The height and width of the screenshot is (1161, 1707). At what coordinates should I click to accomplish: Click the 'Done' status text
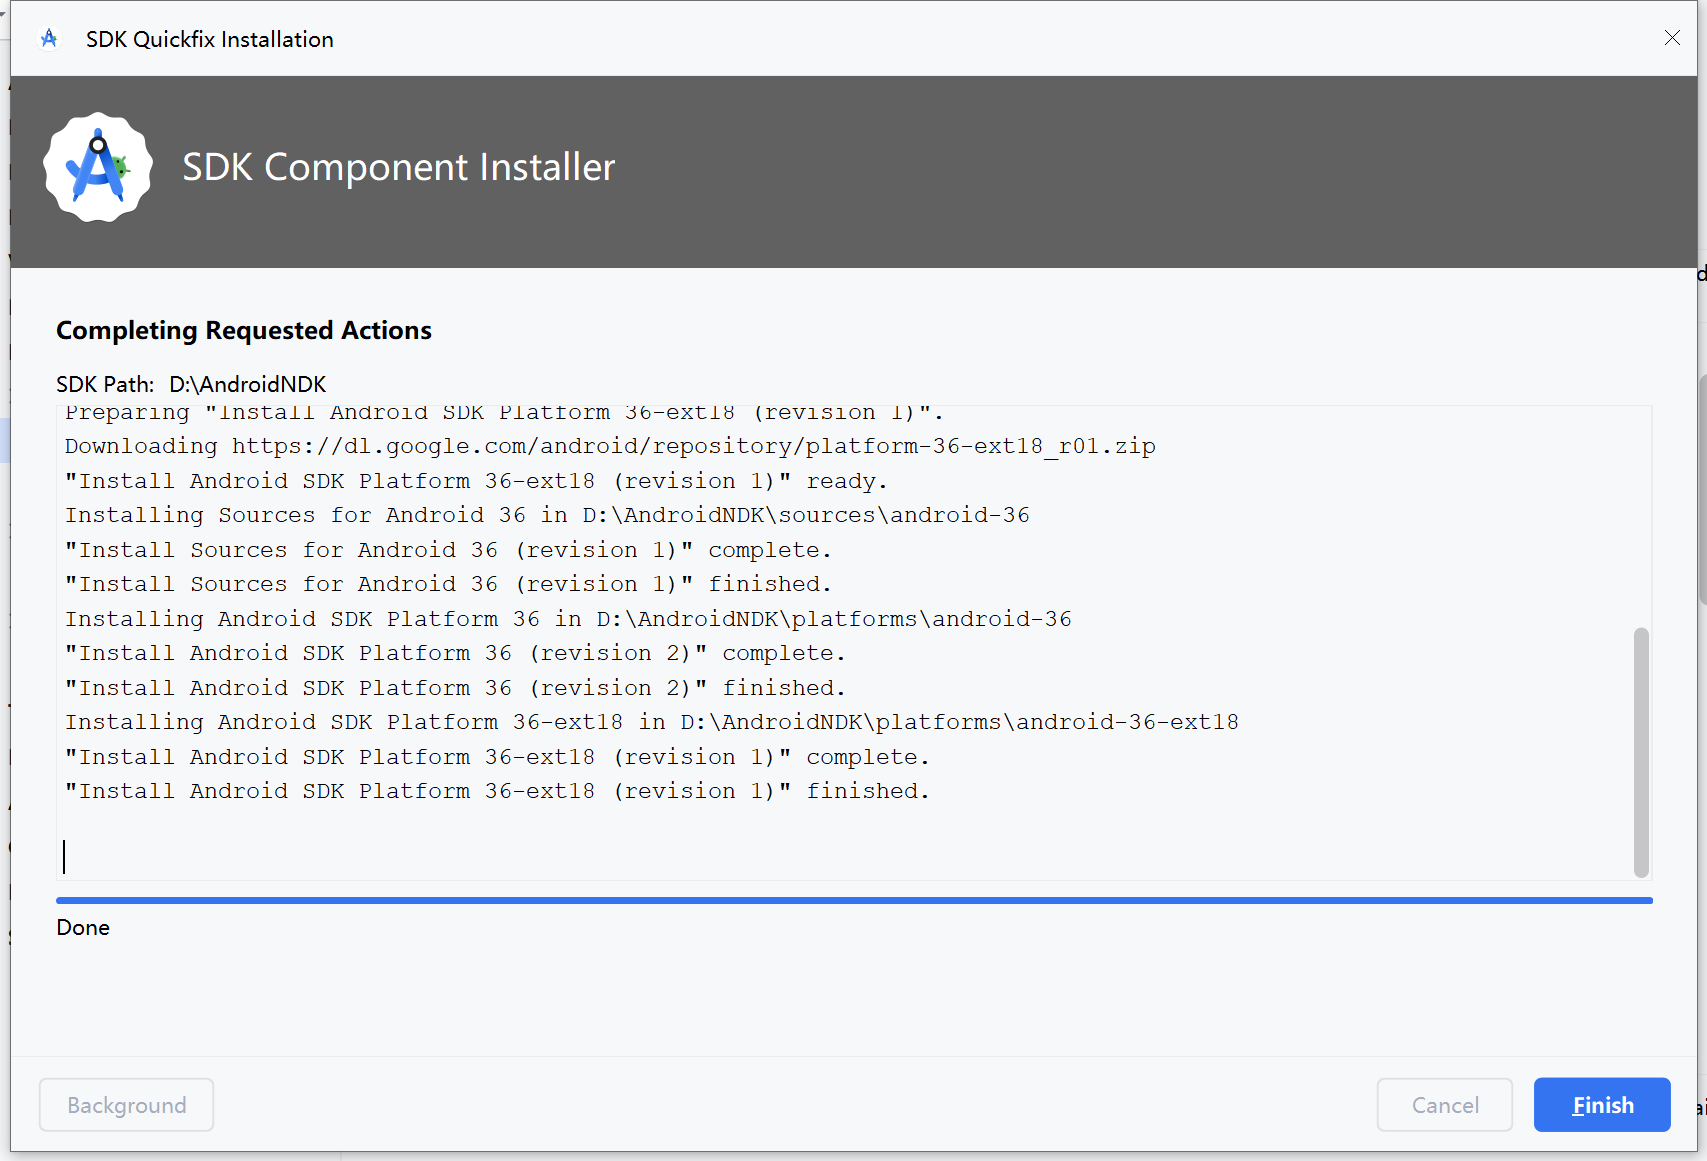click(x=83, y=928)
